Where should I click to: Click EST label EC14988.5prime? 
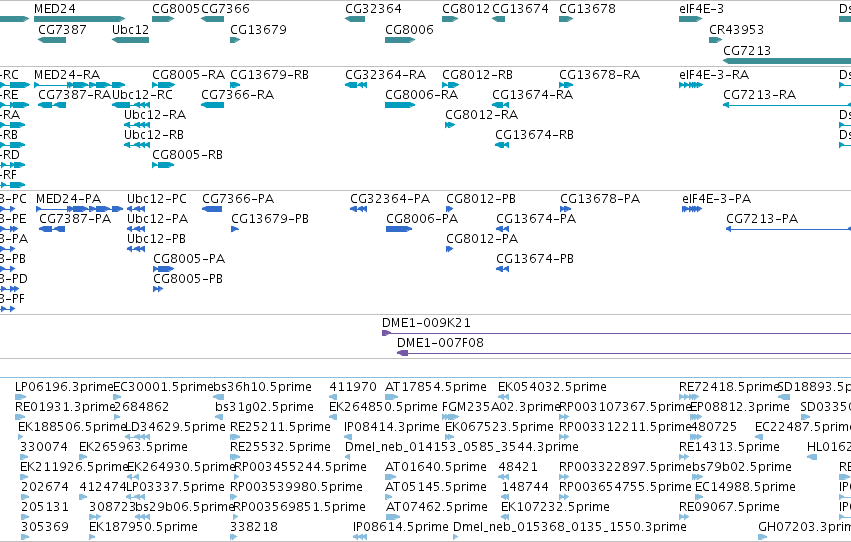pyautogui.click(x=745, y=487)
